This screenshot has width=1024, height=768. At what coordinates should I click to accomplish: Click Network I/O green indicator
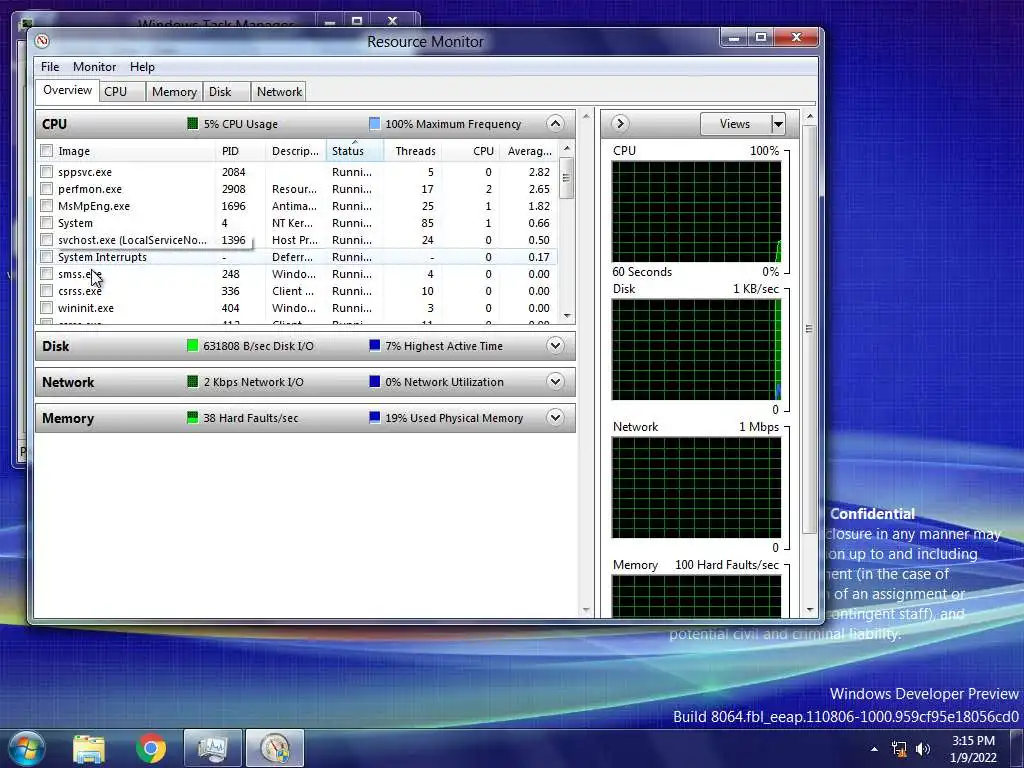192,381
